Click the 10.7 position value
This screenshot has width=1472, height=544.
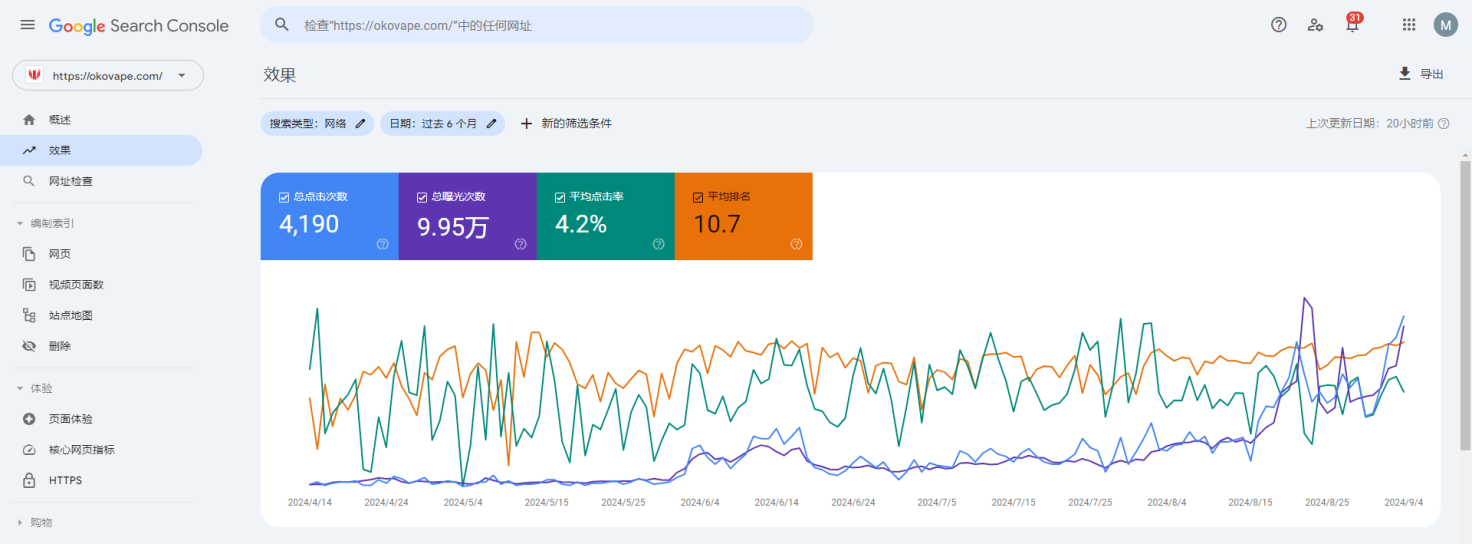(717, 224)
